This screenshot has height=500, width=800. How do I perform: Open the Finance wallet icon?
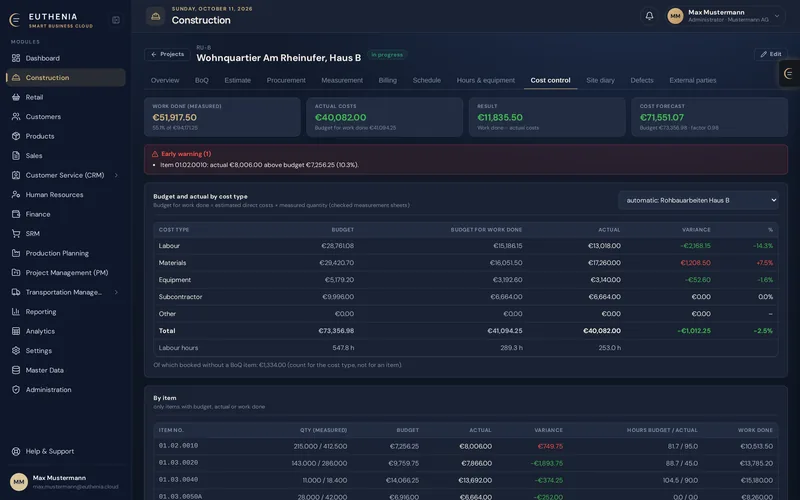(x=16, y=214)
